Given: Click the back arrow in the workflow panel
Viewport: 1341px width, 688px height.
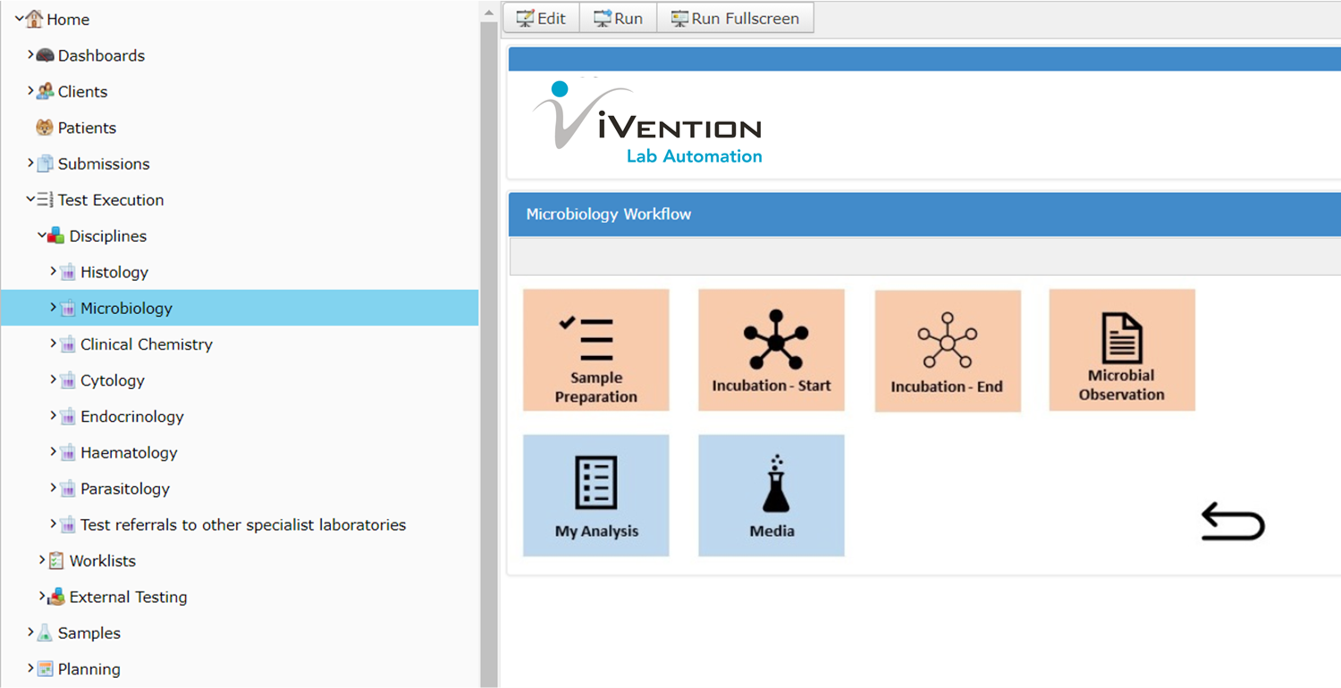Looking at the screenshot, I should click(1232, 521).
